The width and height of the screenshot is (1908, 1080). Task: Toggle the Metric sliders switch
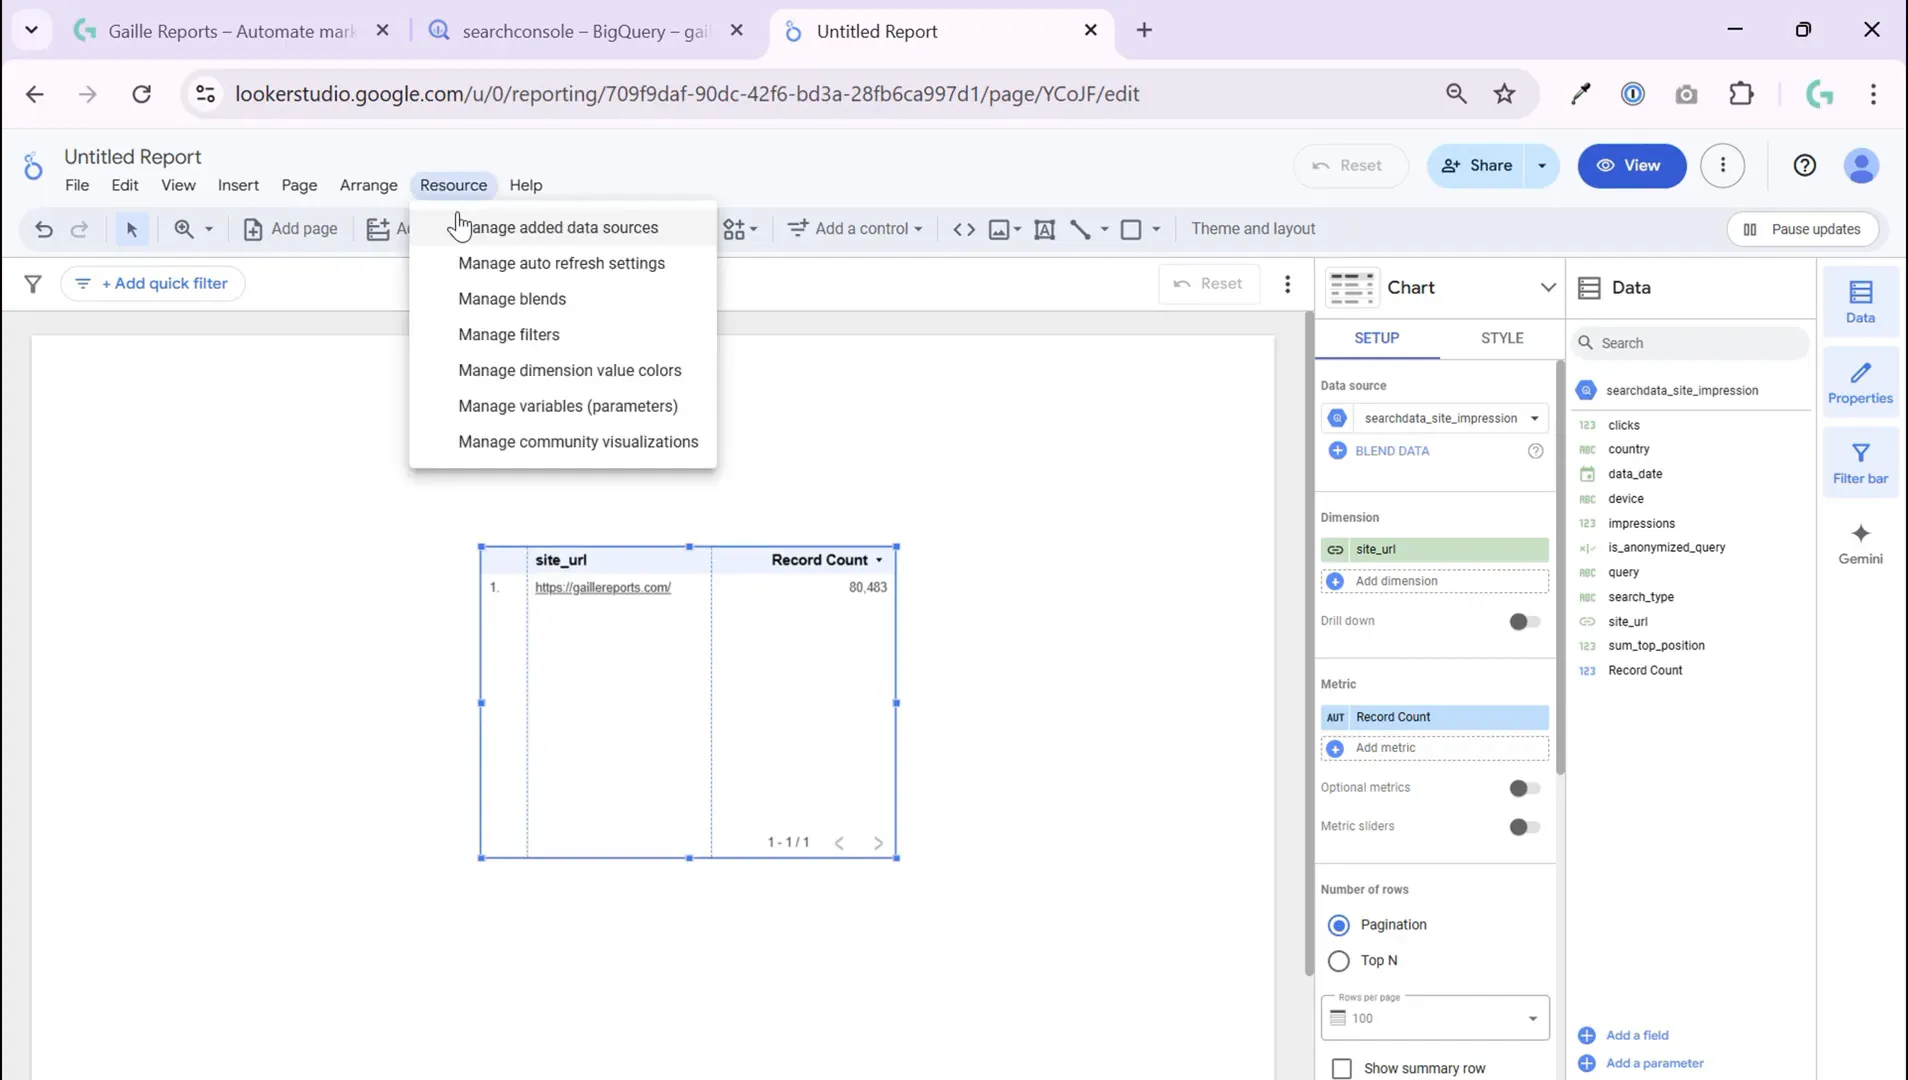click(1524, 827)
